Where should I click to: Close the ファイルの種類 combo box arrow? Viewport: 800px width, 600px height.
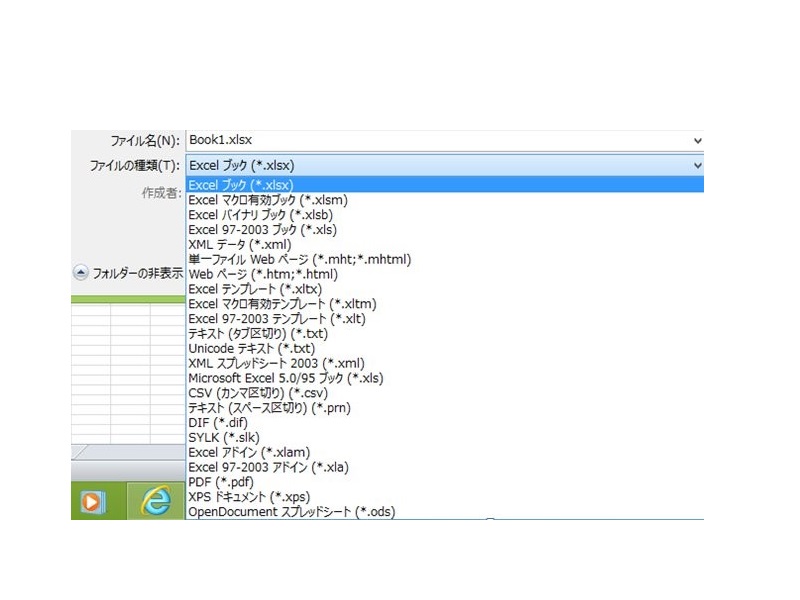pyautogui.click(x=697, y=165)
